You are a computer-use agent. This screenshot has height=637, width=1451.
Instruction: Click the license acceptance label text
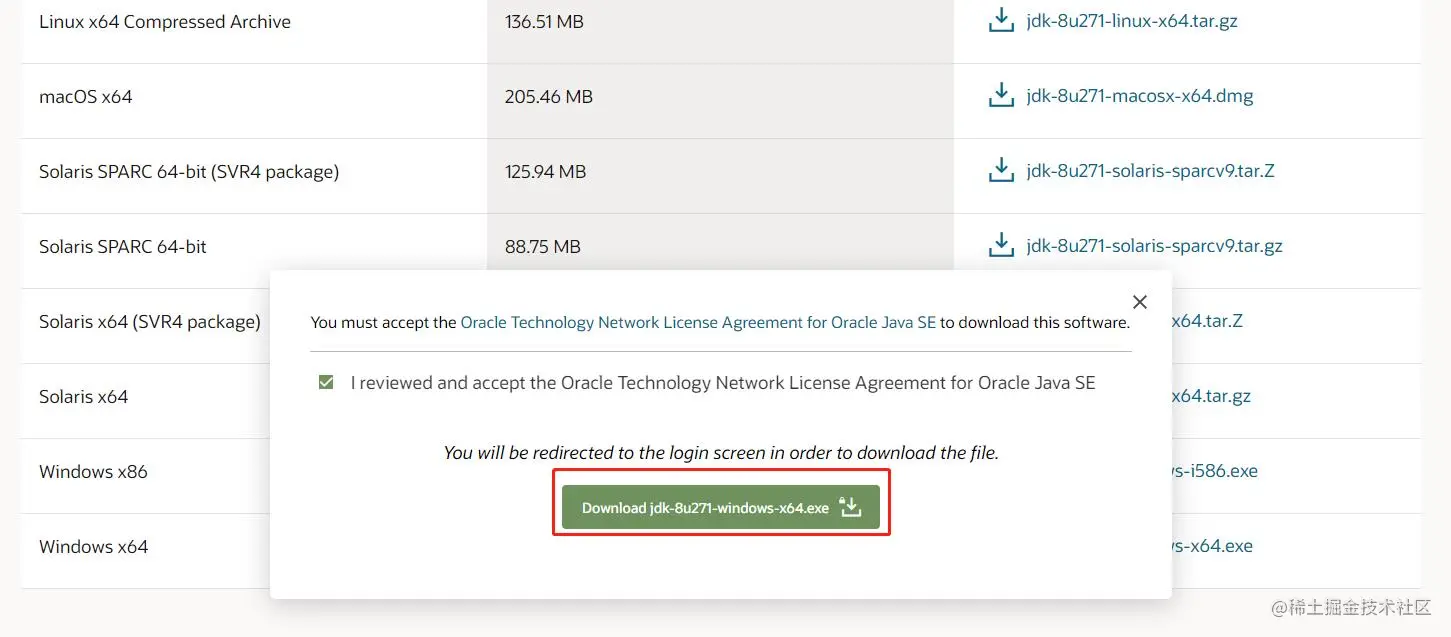pos(723,383)
